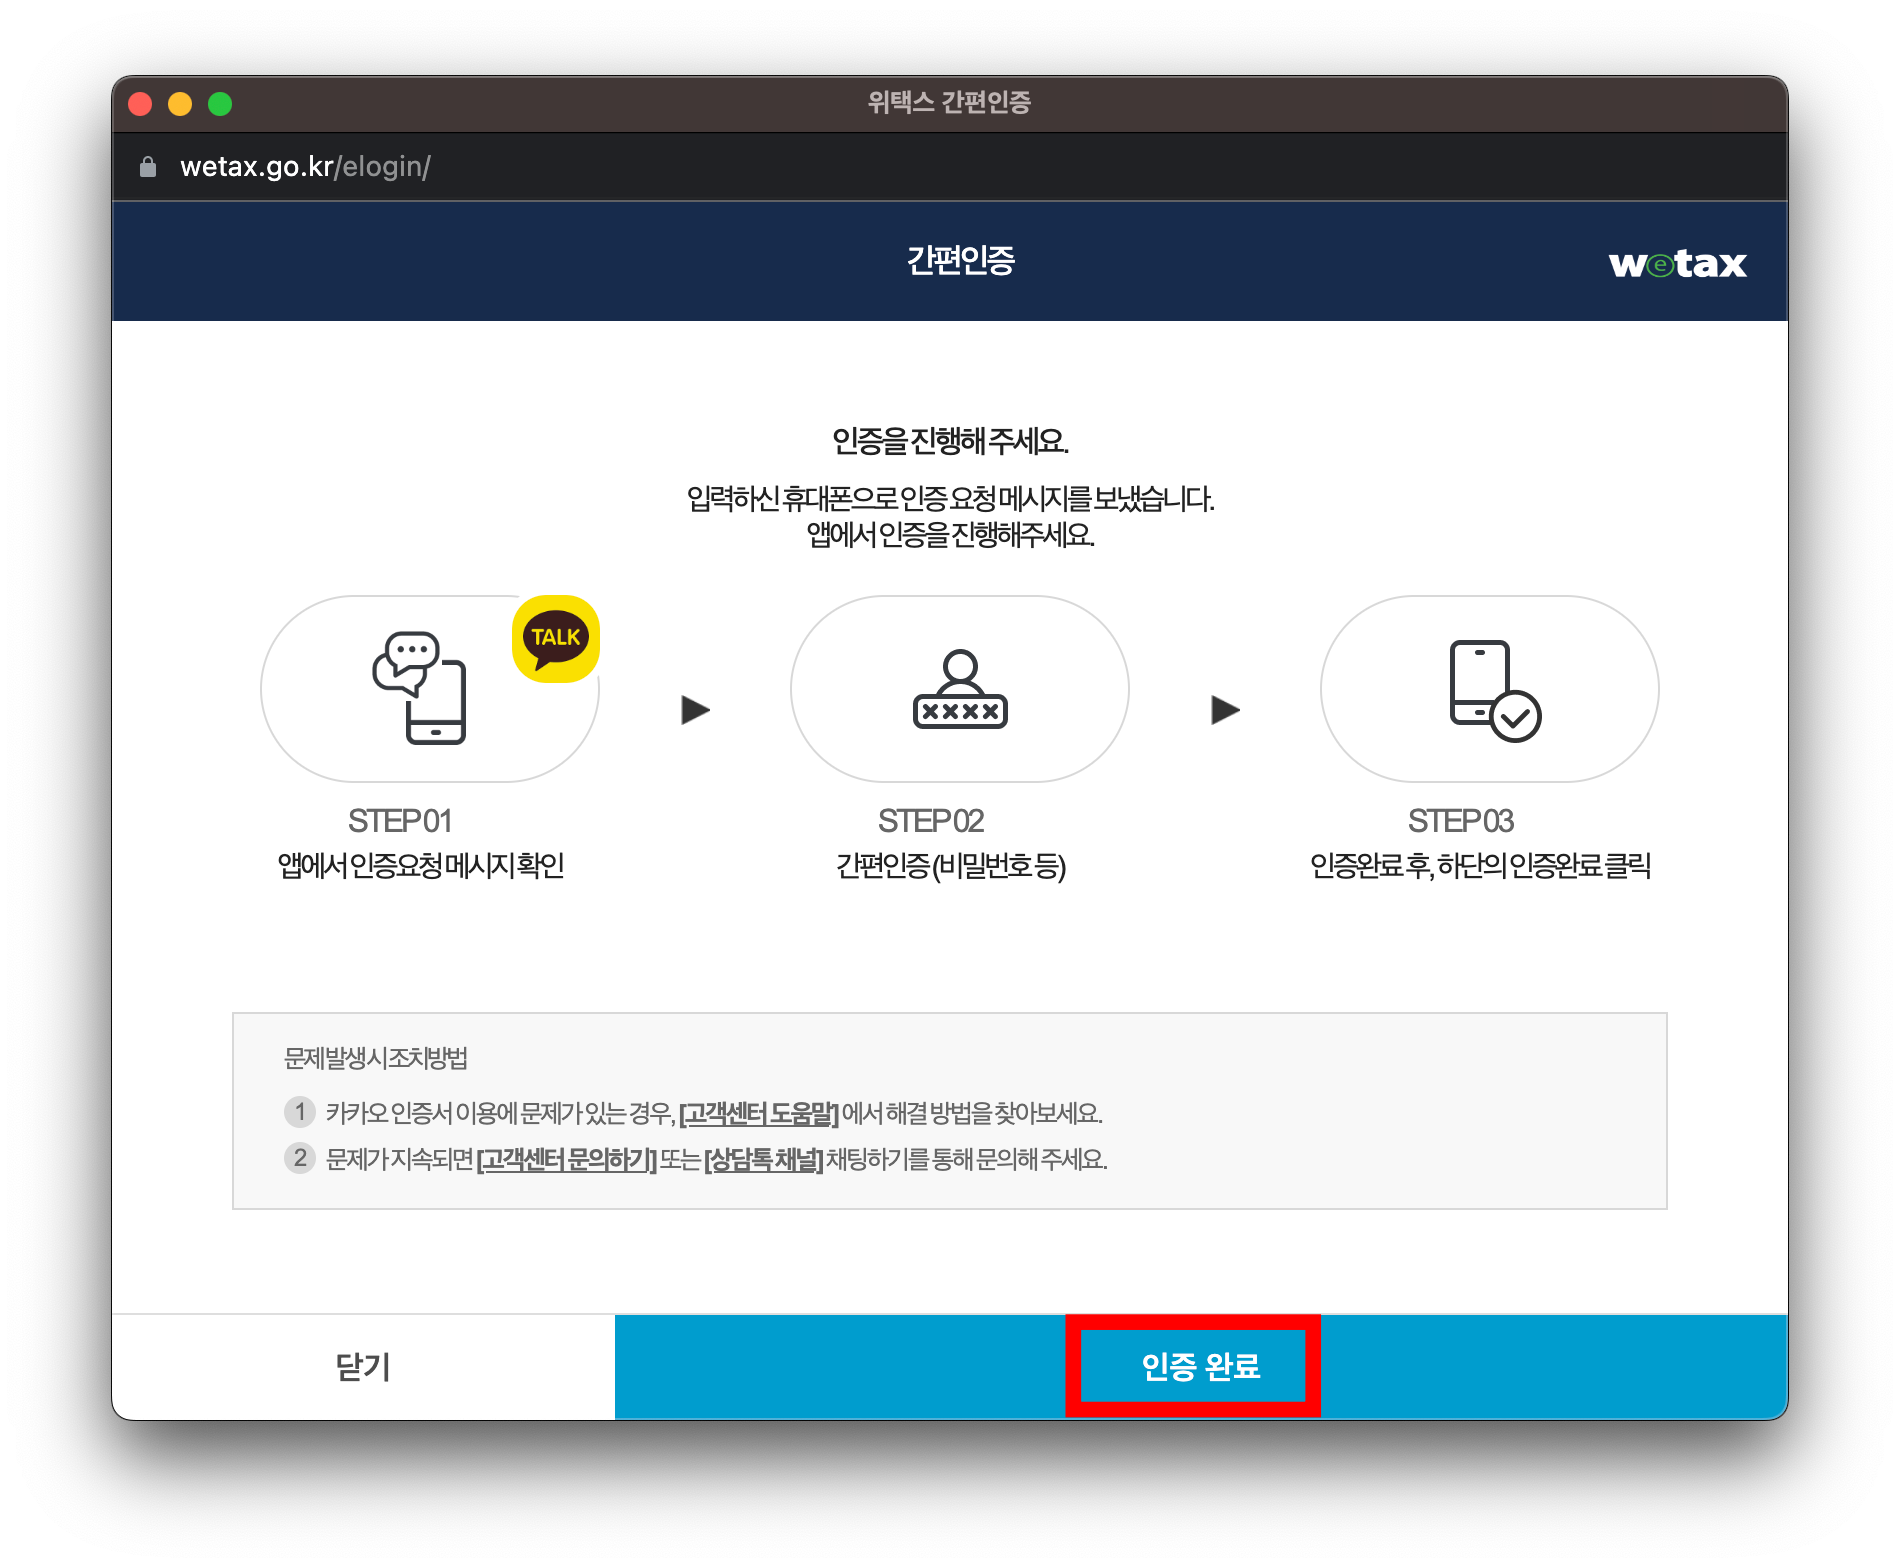Click the wetax logo in the header

point(1678,262)
